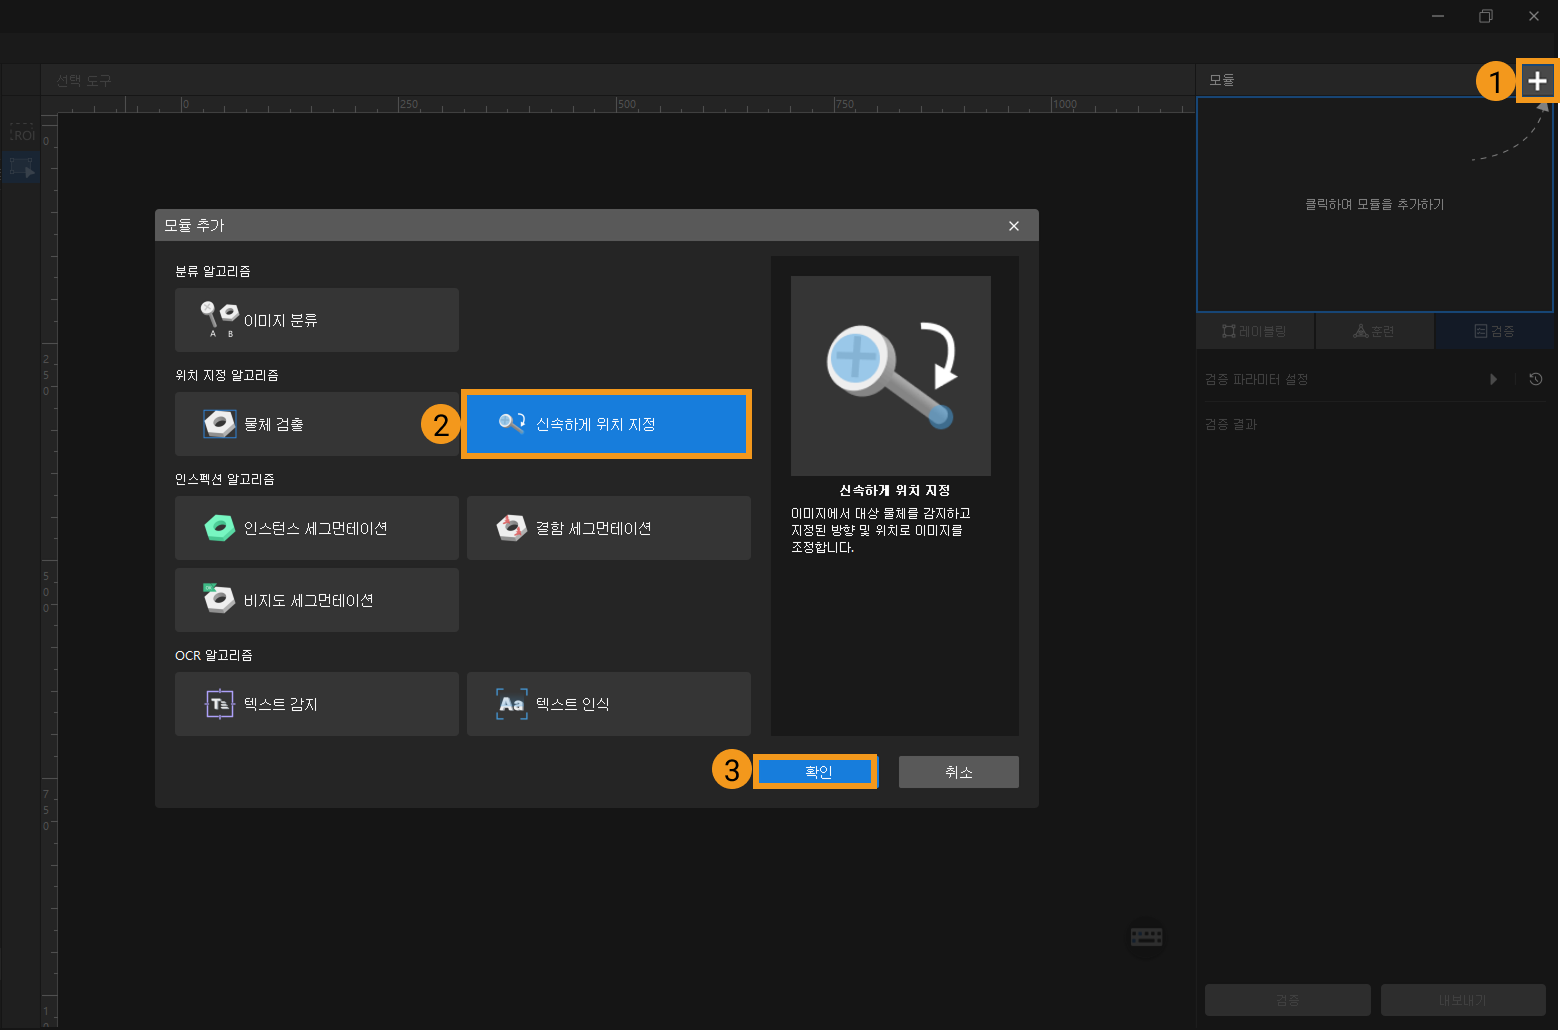
Task: Pick 비지도 세그먼테이션 module
Action: click(316, 600)
